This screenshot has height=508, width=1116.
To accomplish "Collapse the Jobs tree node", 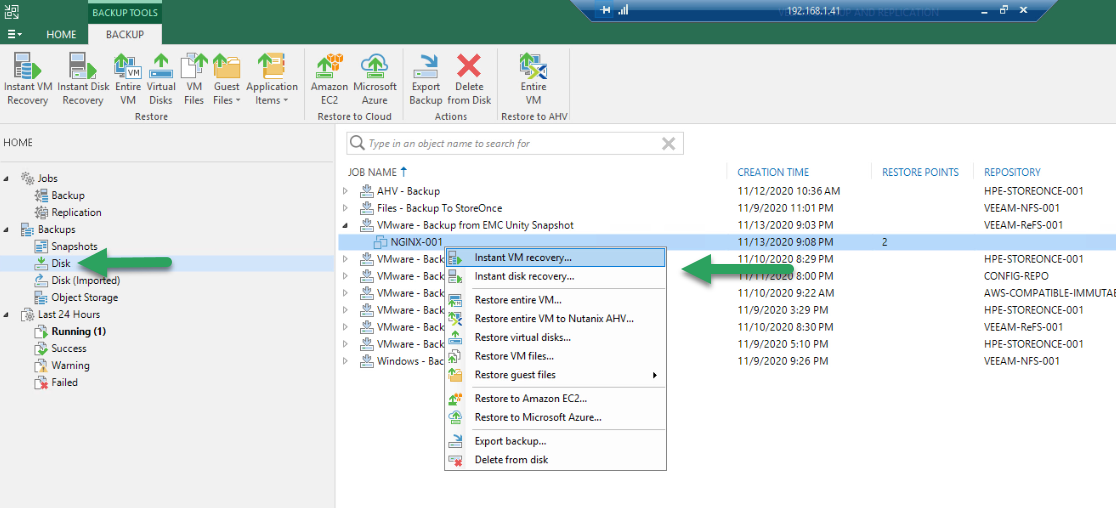I will (7, 179).
